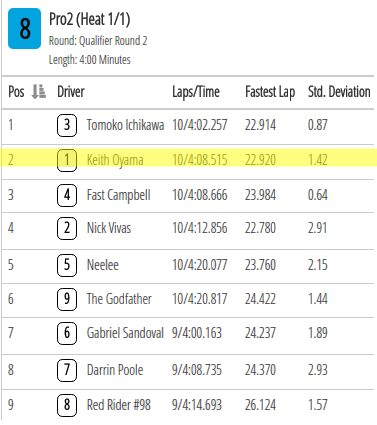Screen dimensions: 377x425
Task: Click the blue race number 8 badge
Action: pyautogui.click(x=24, y=29)
